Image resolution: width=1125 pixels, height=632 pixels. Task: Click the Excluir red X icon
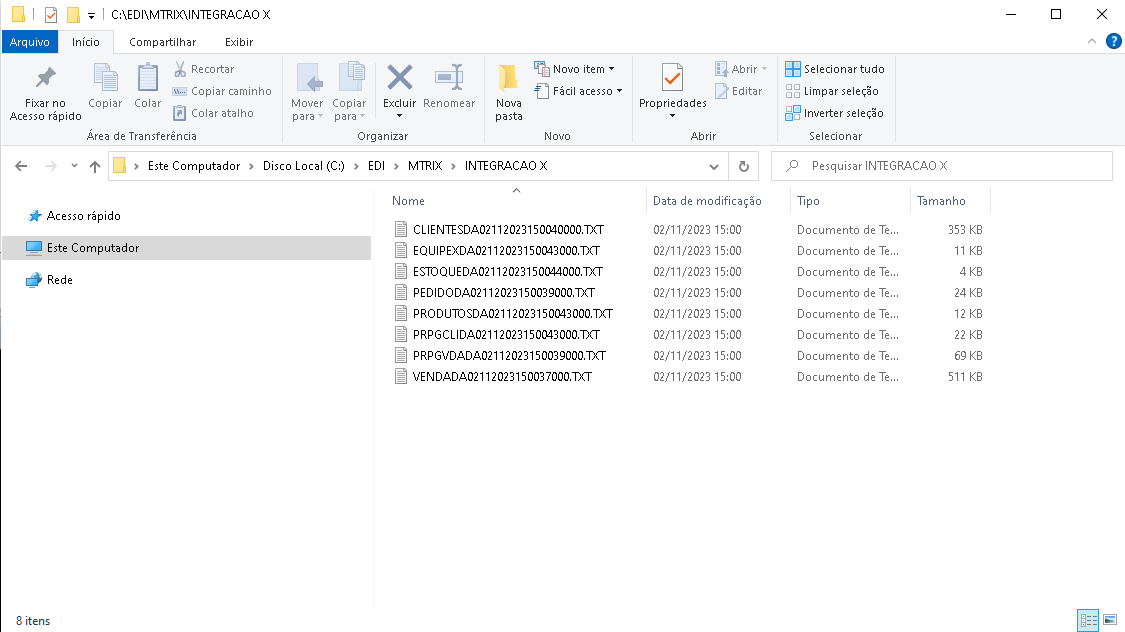pos(400,78)
